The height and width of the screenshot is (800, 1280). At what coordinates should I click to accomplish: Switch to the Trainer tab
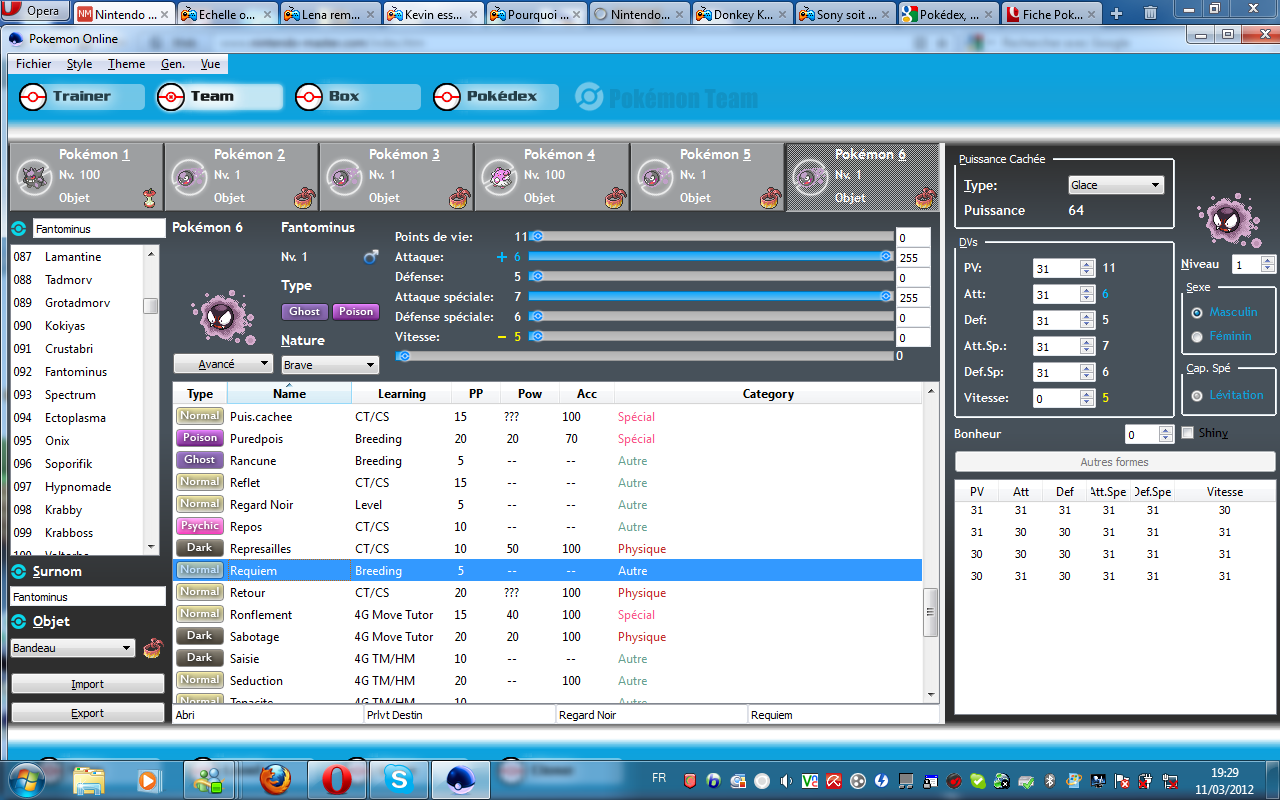coord(82,96)
